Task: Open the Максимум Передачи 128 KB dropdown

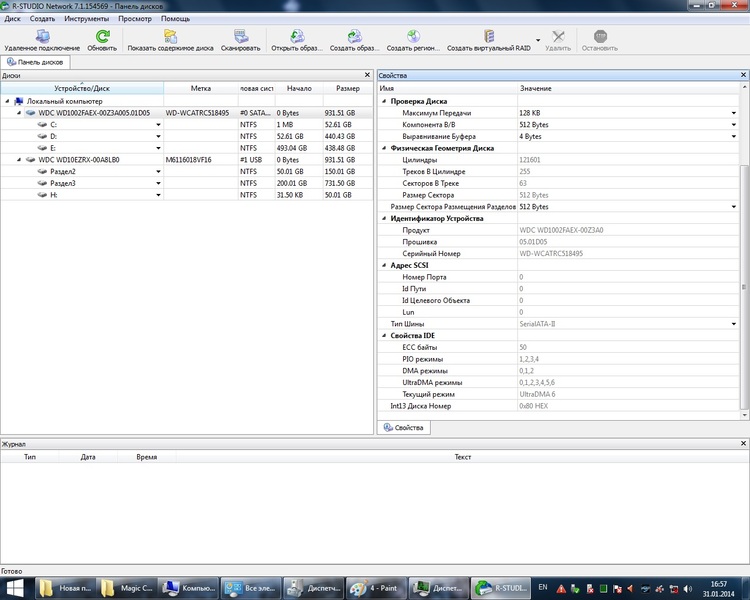Action: point(734,113)
